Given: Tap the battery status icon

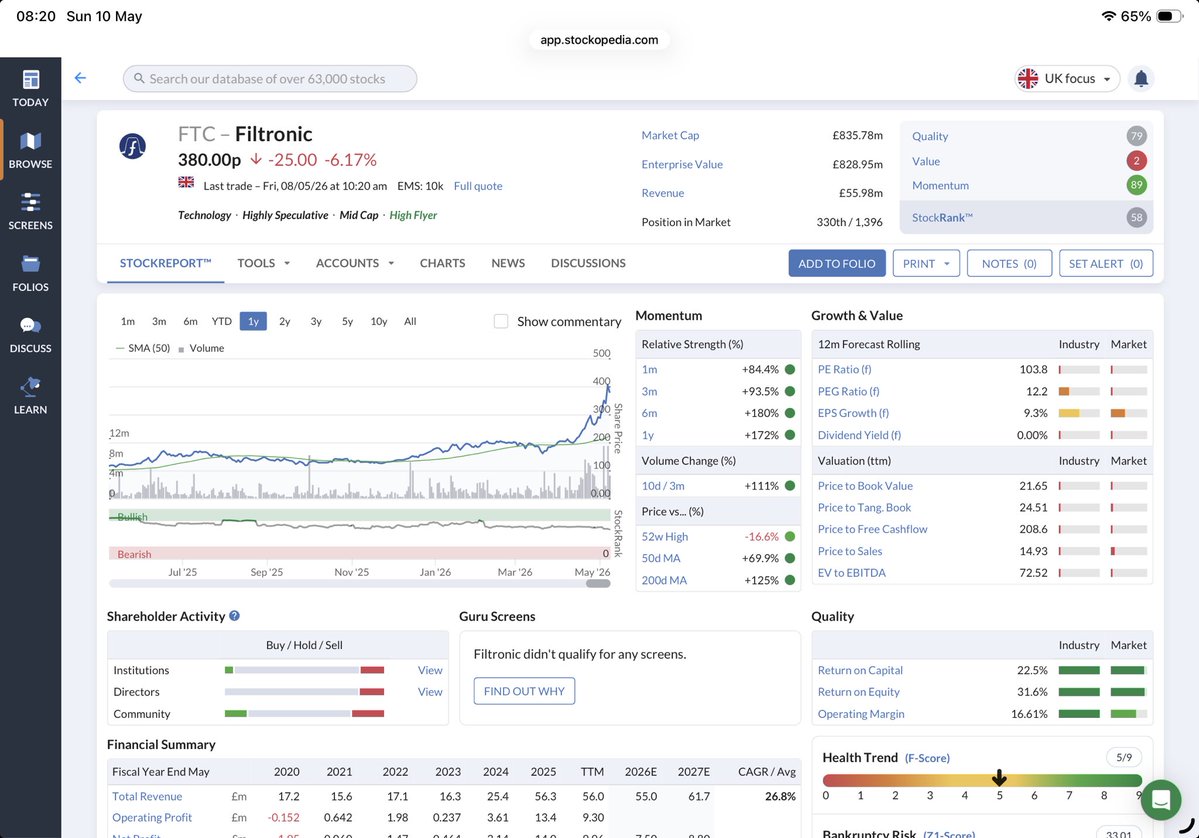Looking at the screenshot, I should click(x=1170, y=16).
